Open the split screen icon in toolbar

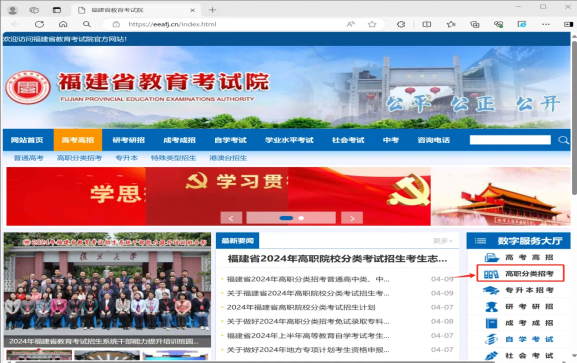click(x=426, y=24)
